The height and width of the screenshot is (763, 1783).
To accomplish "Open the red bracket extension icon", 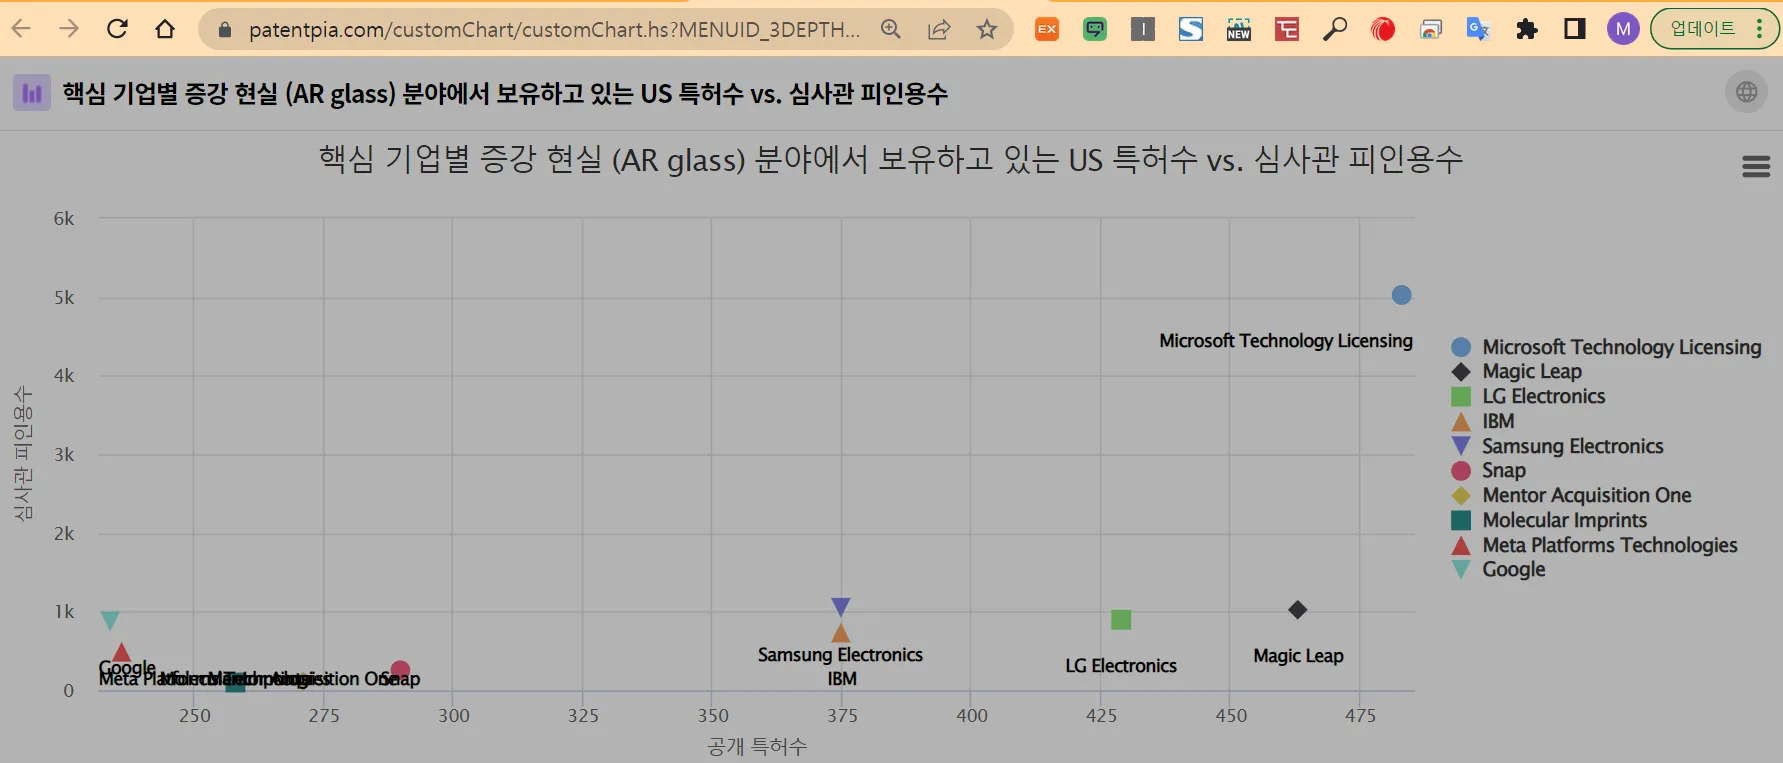I will (1287, 29).
